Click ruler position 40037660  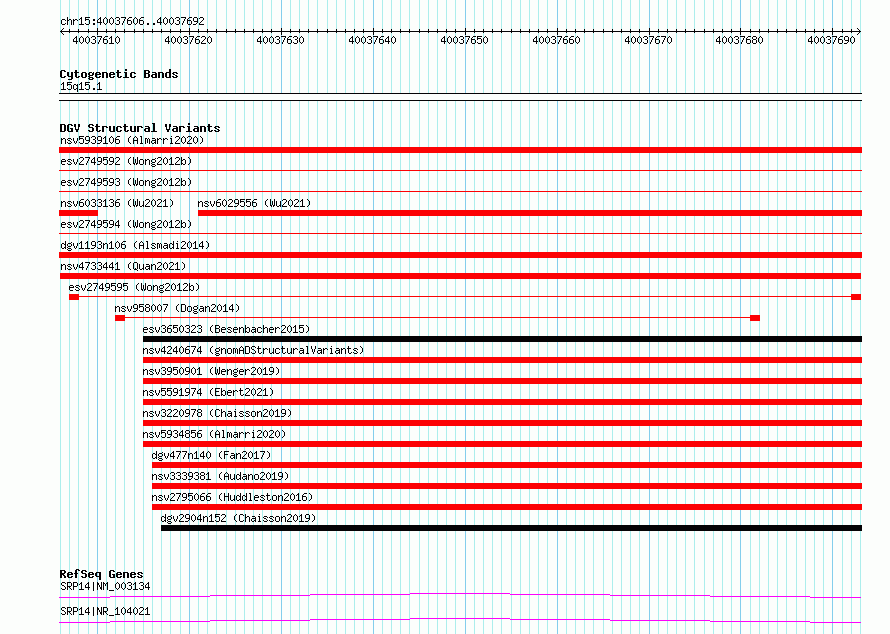point(556,40)
